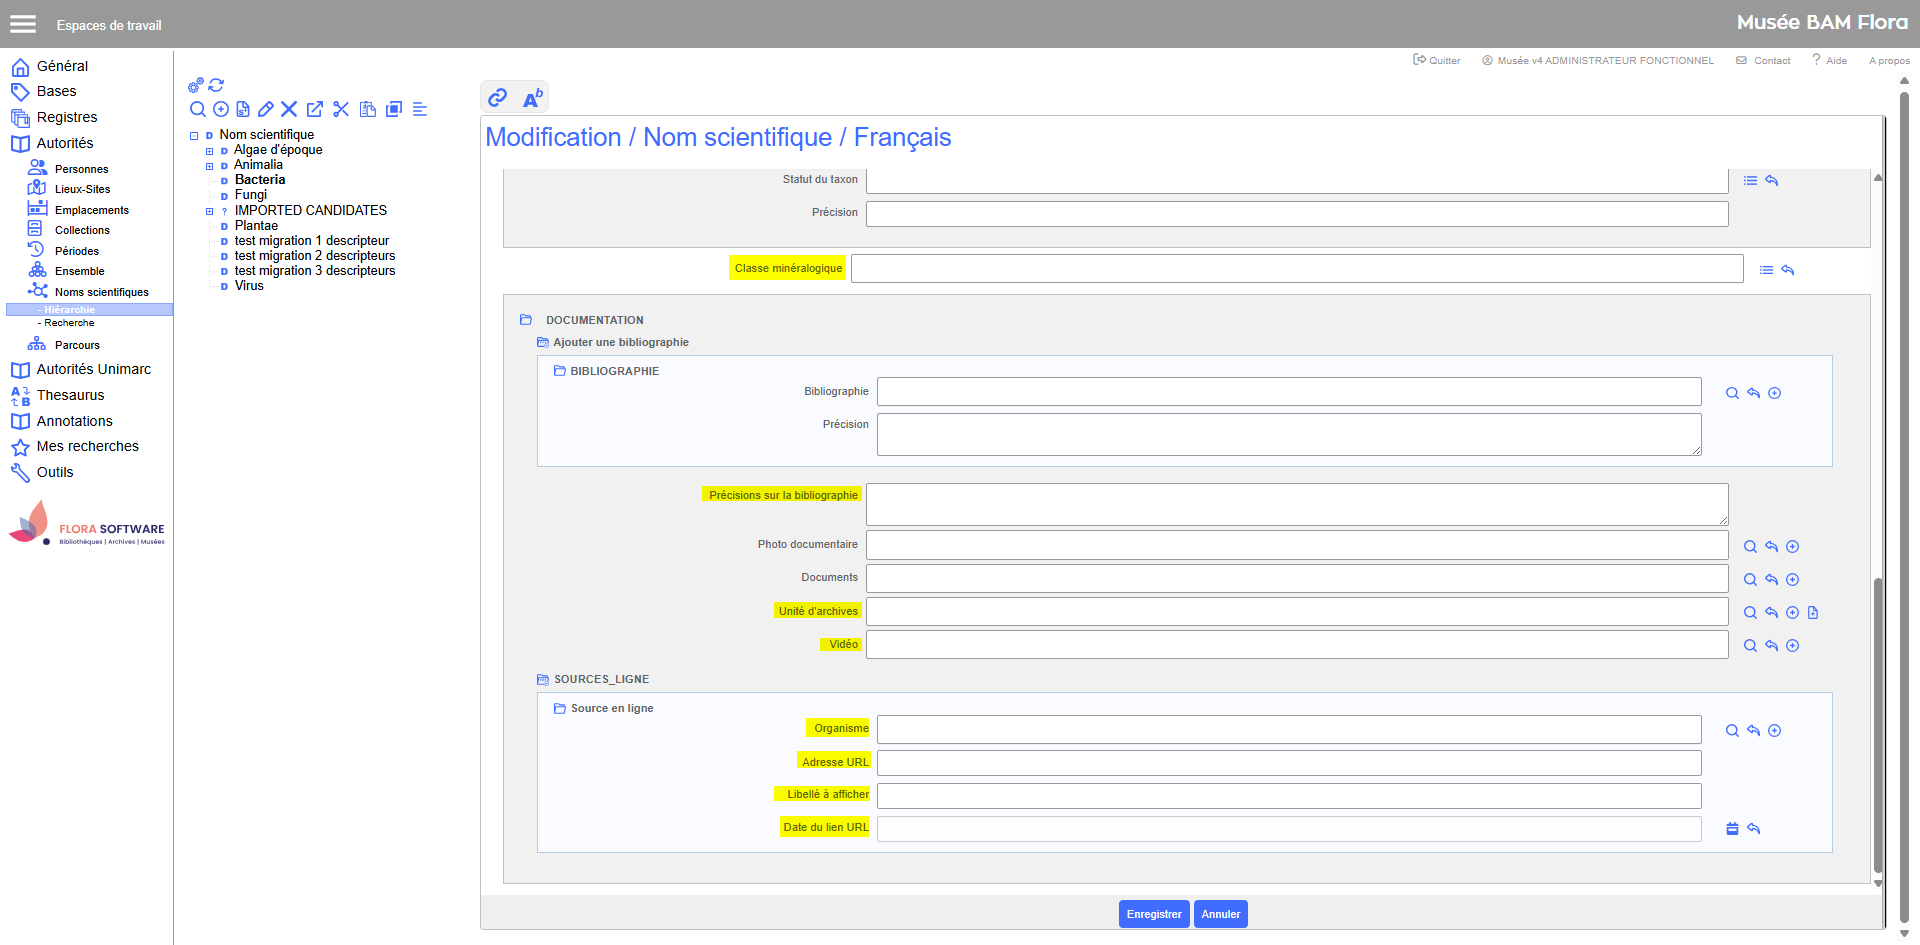Click the search icon next to Bibliographie field
1920x945 pixels.
[x=1732, y=393]
